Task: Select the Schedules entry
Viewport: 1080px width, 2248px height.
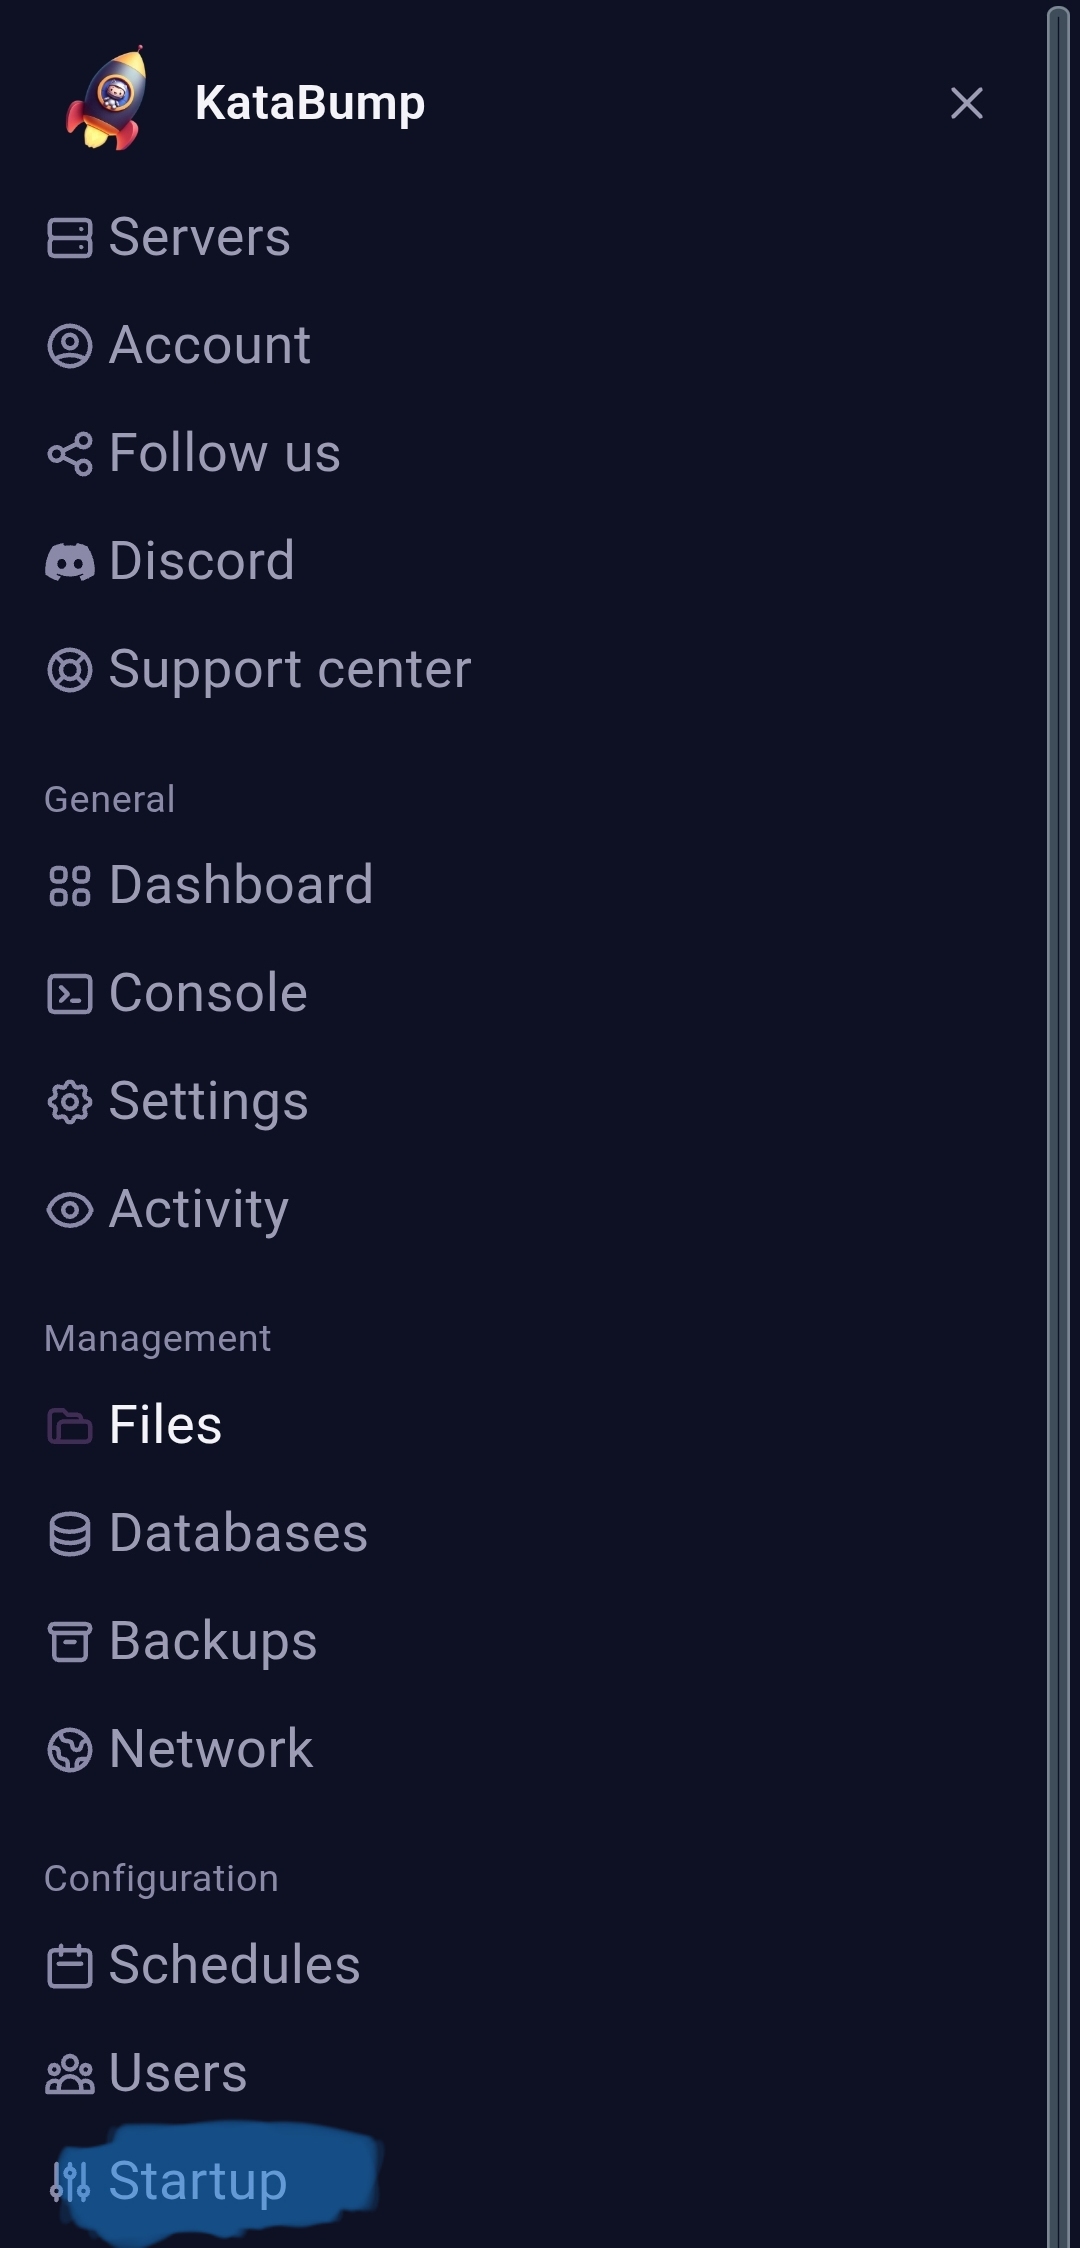Action: 203,1965
